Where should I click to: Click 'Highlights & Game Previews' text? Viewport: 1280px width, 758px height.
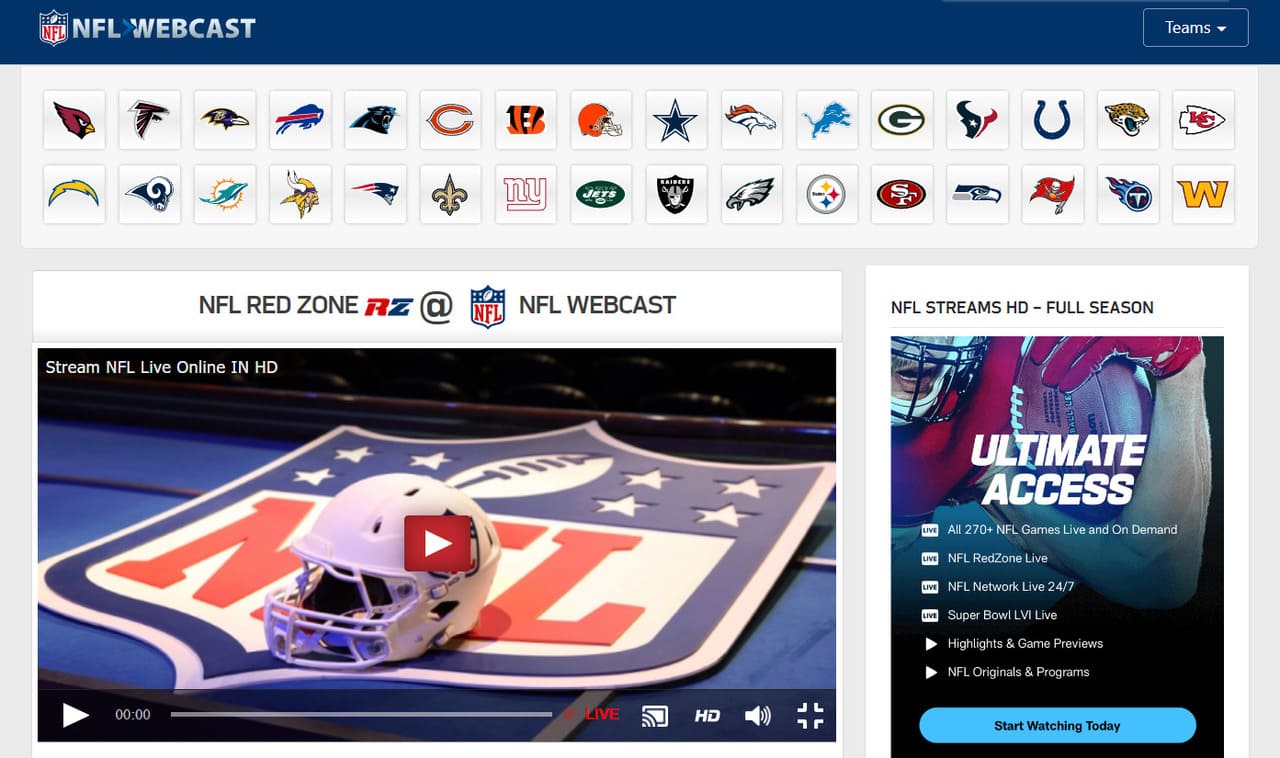tap(1025, 644)
